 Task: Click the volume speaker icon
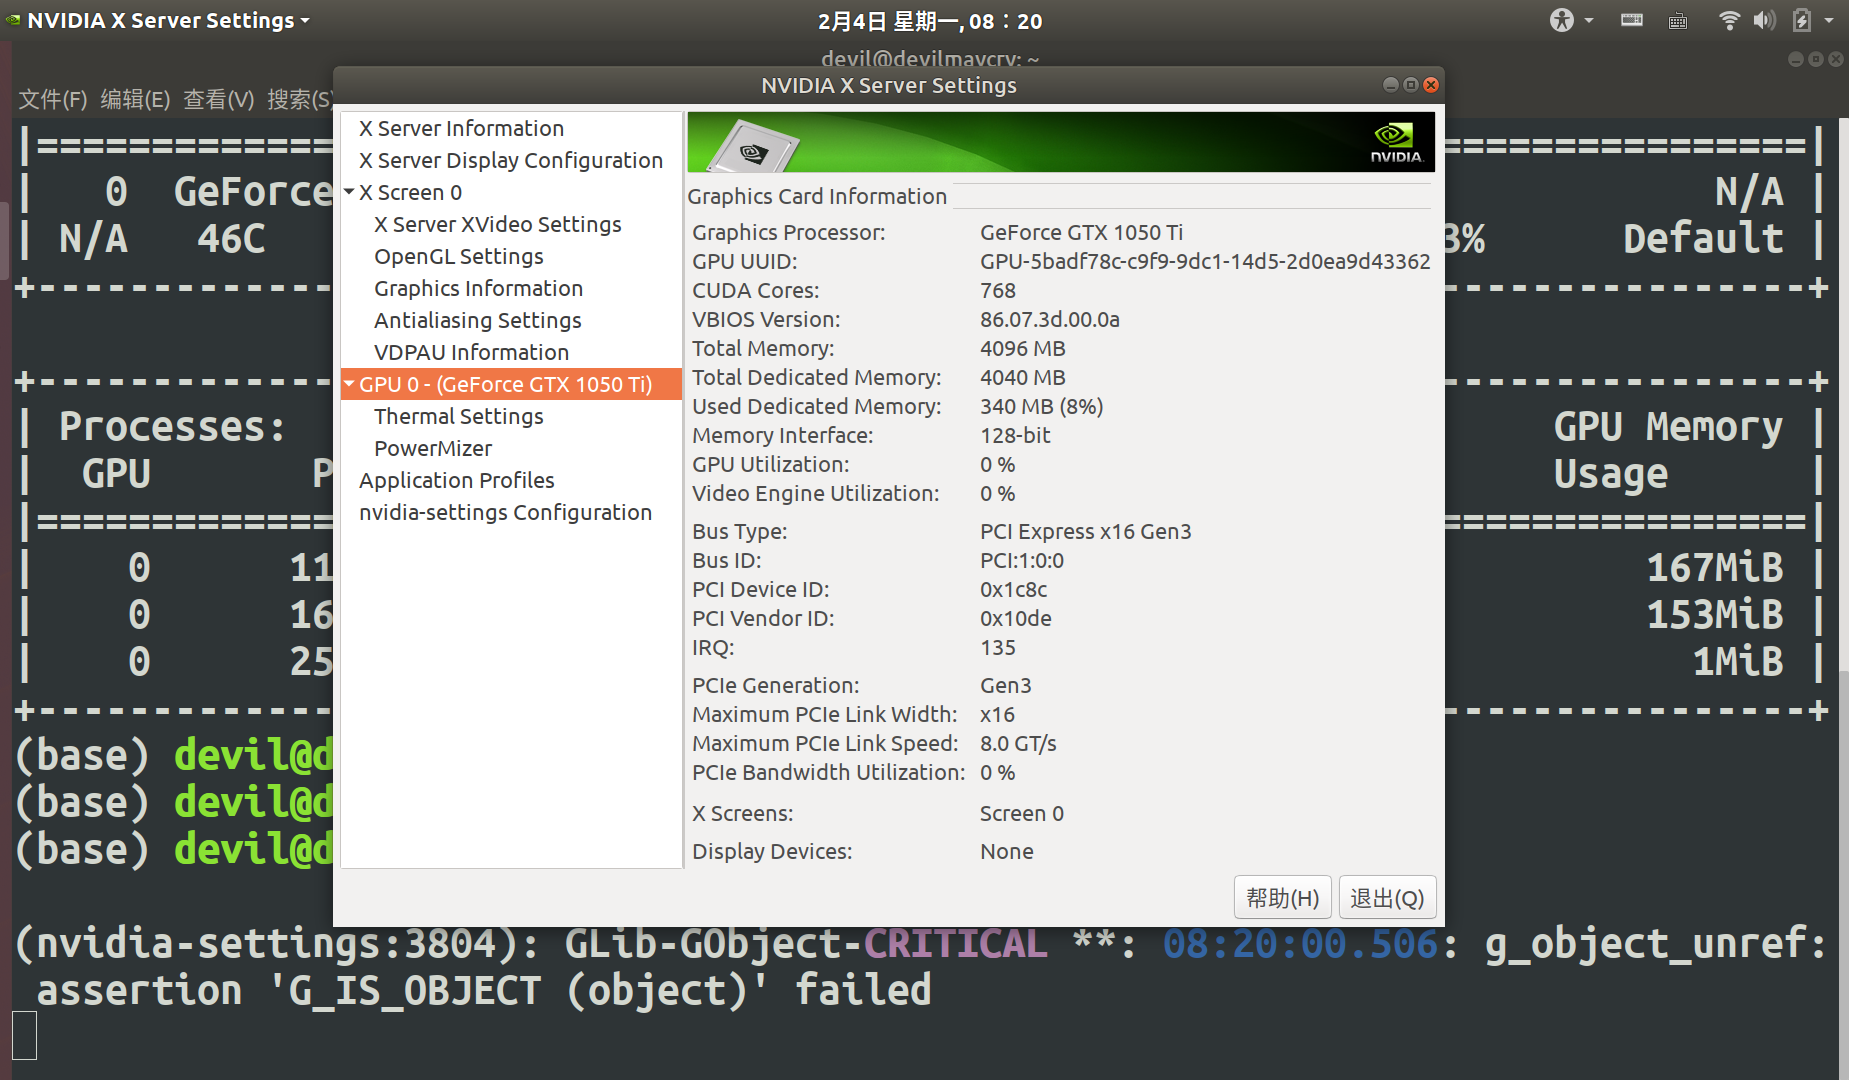(x=1764, y=20)
